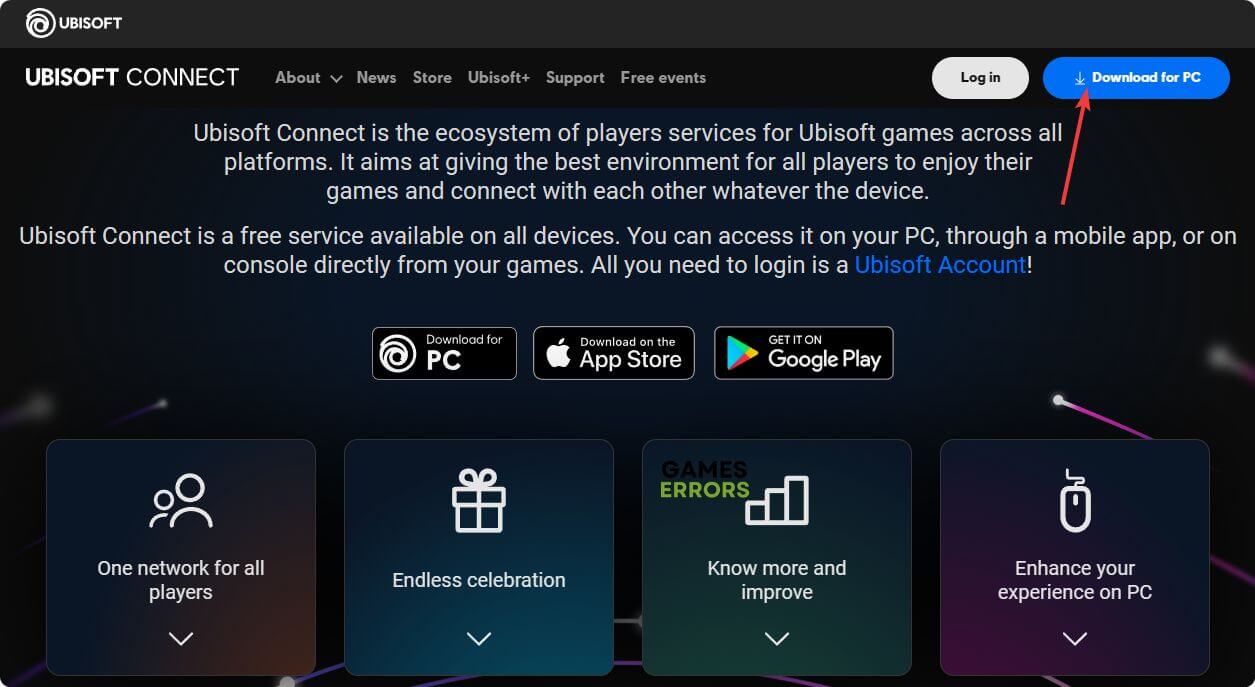Image resolution: width=1255 pixels, height=687 pixels.
Task: Open the Google Play download badge
Action: point(804,353)
